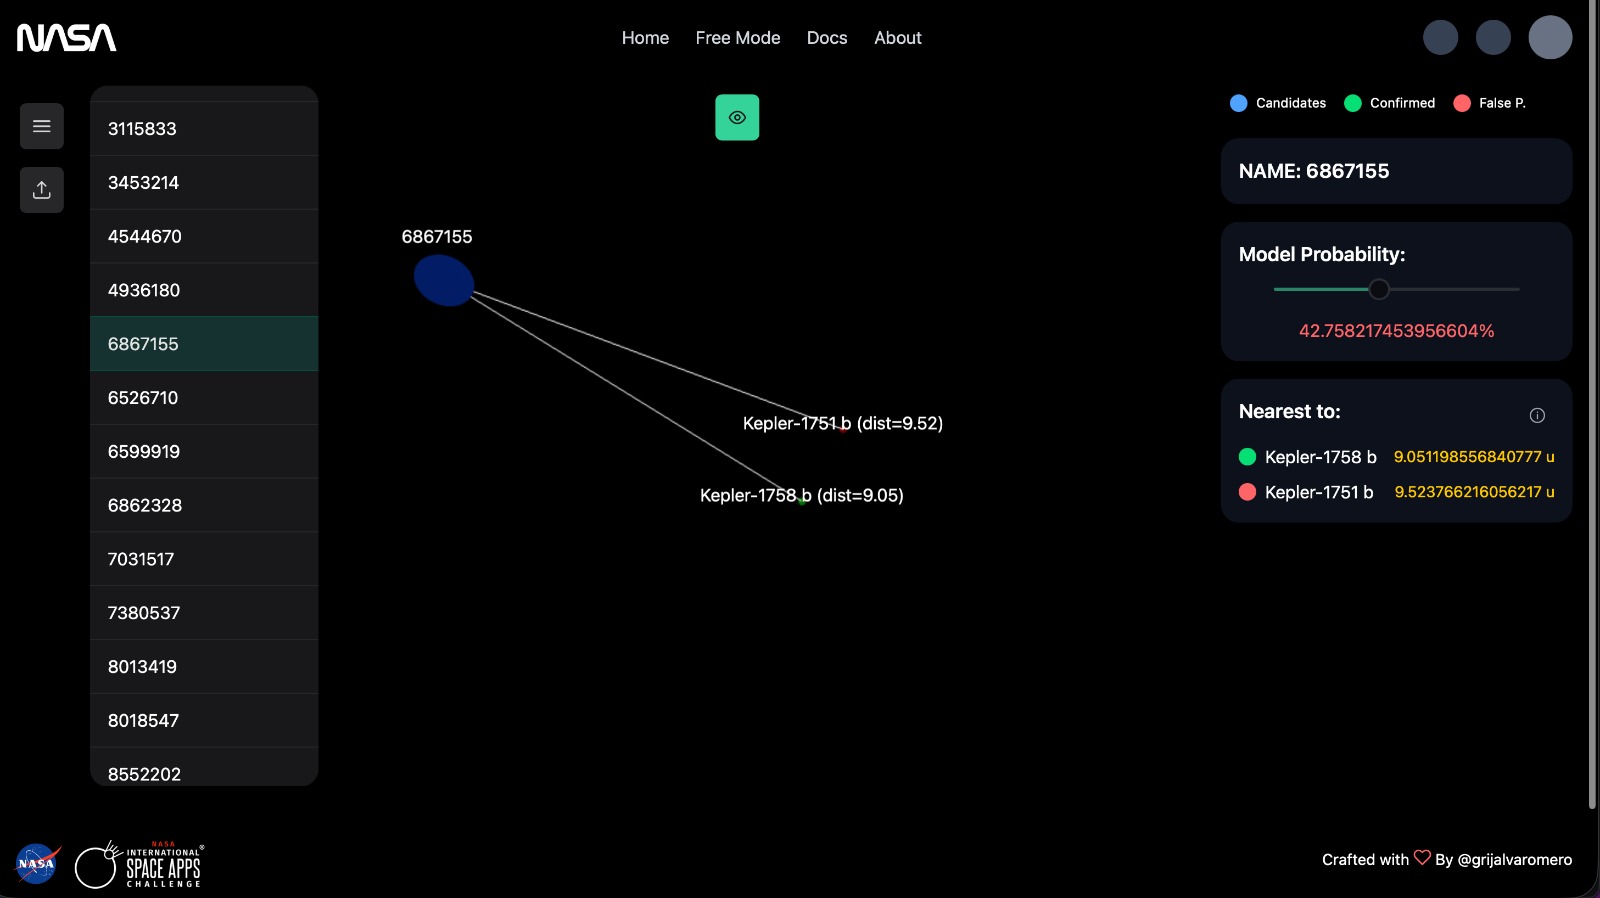Select Kepler-1758 b in Nearest to panel
1600x898 pixels.
(1320, 457)
